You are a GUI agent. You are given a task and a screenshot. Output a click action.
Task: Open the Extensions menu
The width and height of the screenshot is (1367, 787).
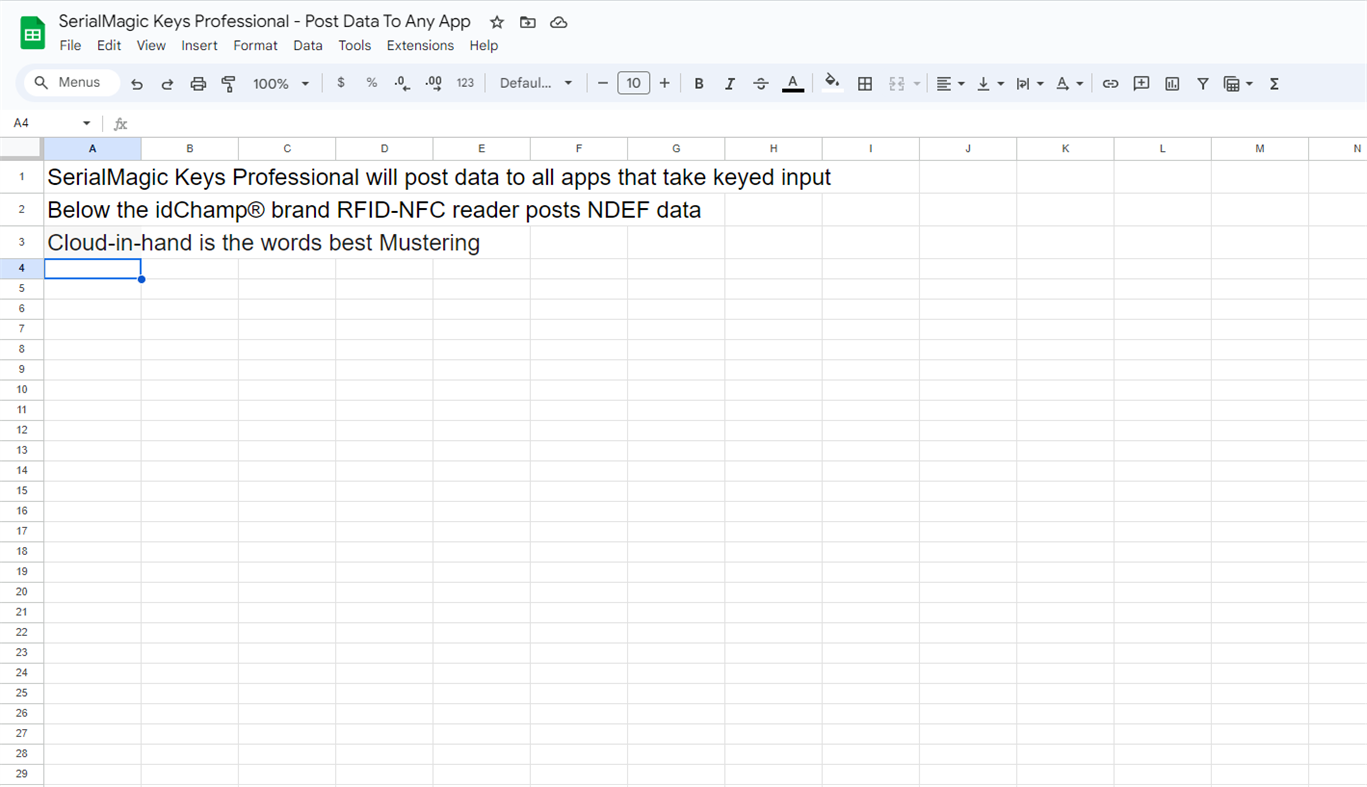[x=420, y=45]
